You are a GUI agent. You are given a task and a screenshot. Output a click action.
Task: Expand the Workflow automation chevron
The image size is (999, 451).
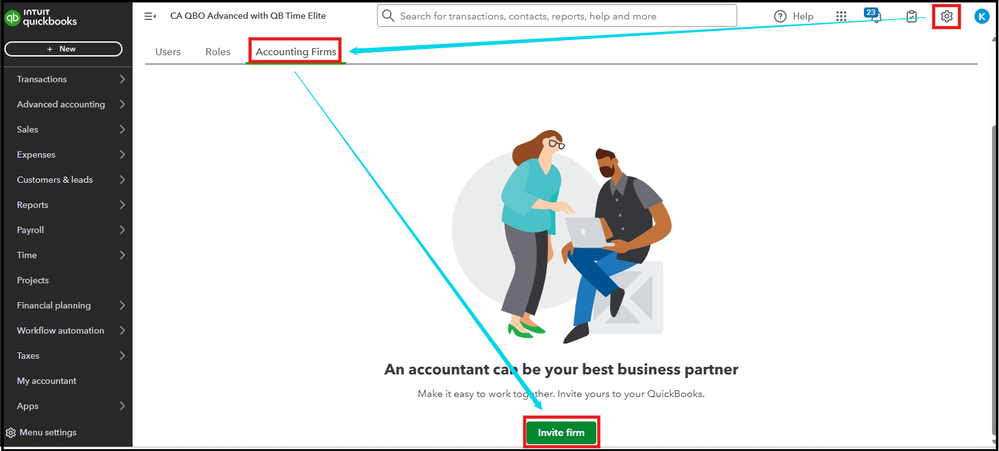(122, 331)
